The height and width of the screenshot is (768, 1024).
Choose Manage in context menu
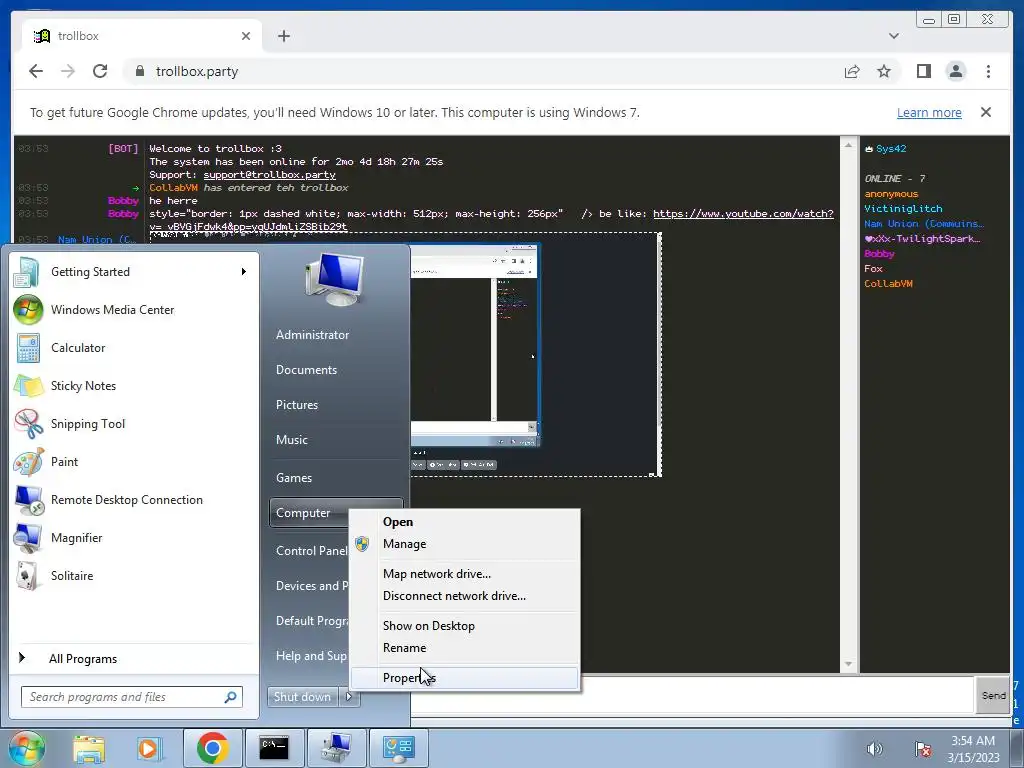[465, 544]
